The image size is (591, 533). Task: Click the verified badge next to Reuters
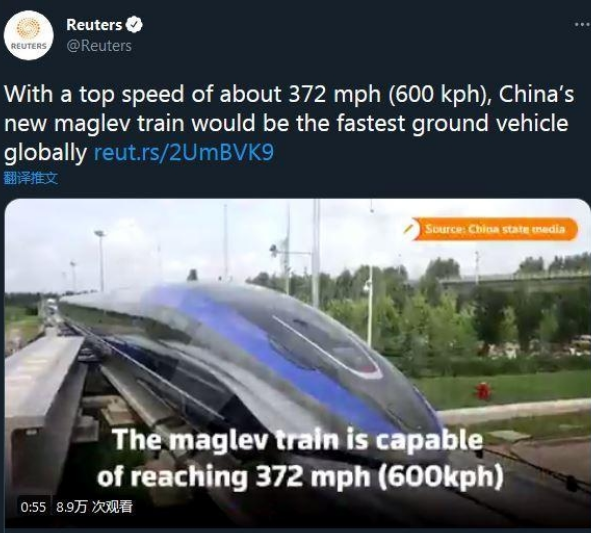coord(134,25)
